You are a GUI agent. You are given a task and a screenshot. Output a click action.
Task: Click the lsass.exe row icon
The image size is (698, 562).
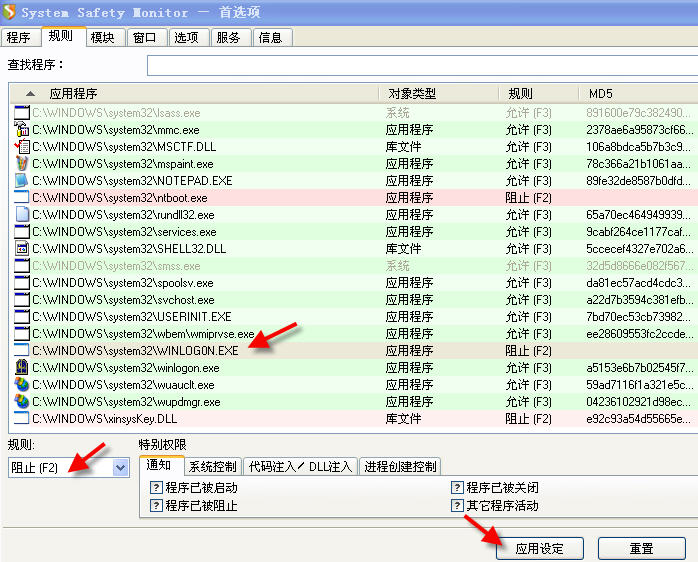pyautogui.click(x=21, y=113)
